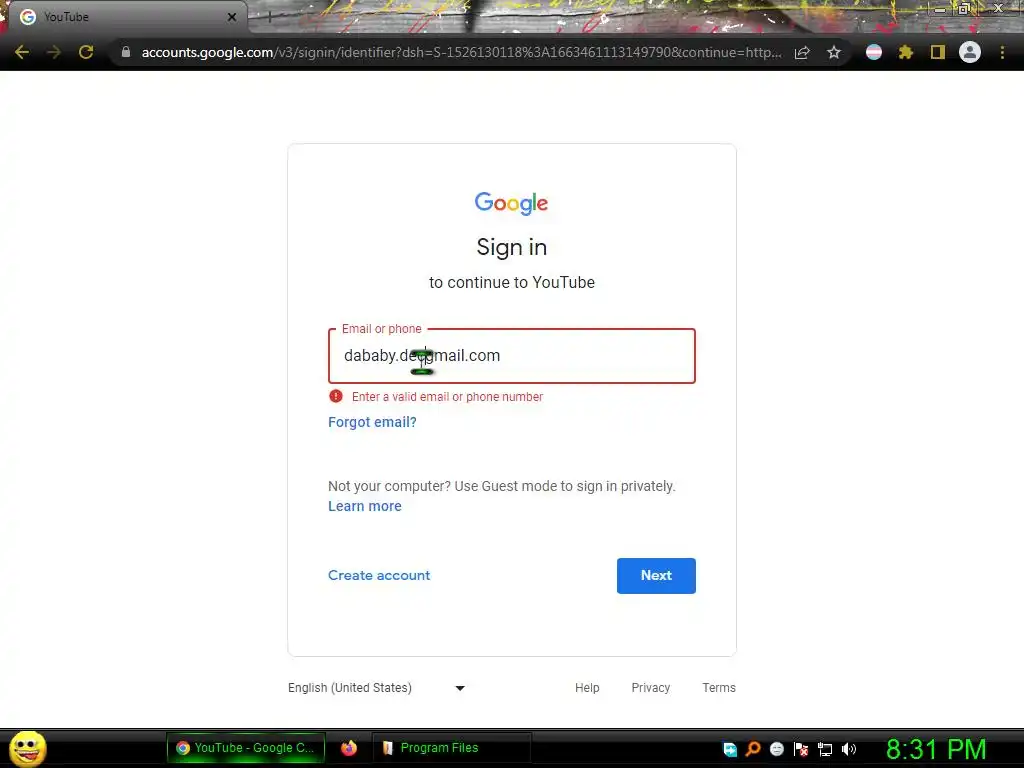
Task: Click the smiley start button on taskbar
Action: click(27, 748)
